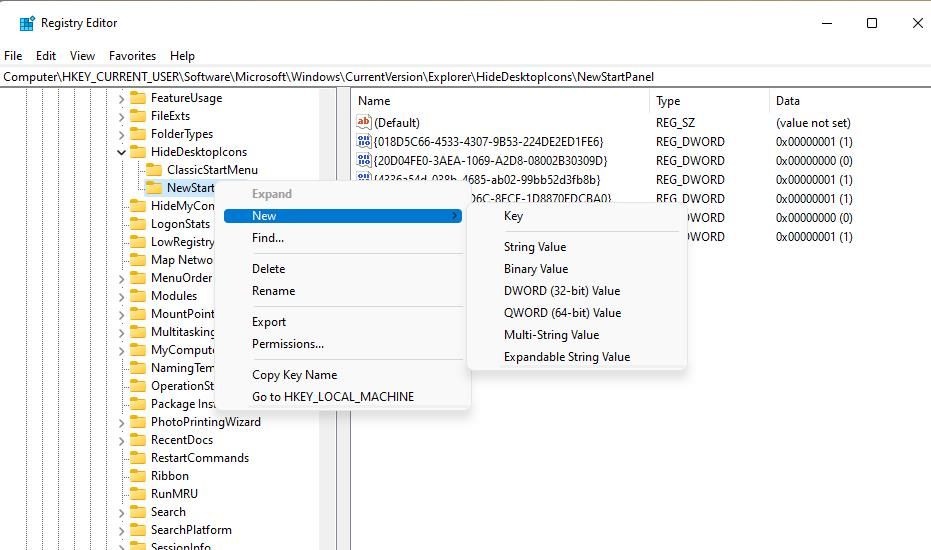The width and height of the screenshot is (931, 550).
Task: Click the PhotoPrintingWizard folder icon
Action: tap(138, 422)
